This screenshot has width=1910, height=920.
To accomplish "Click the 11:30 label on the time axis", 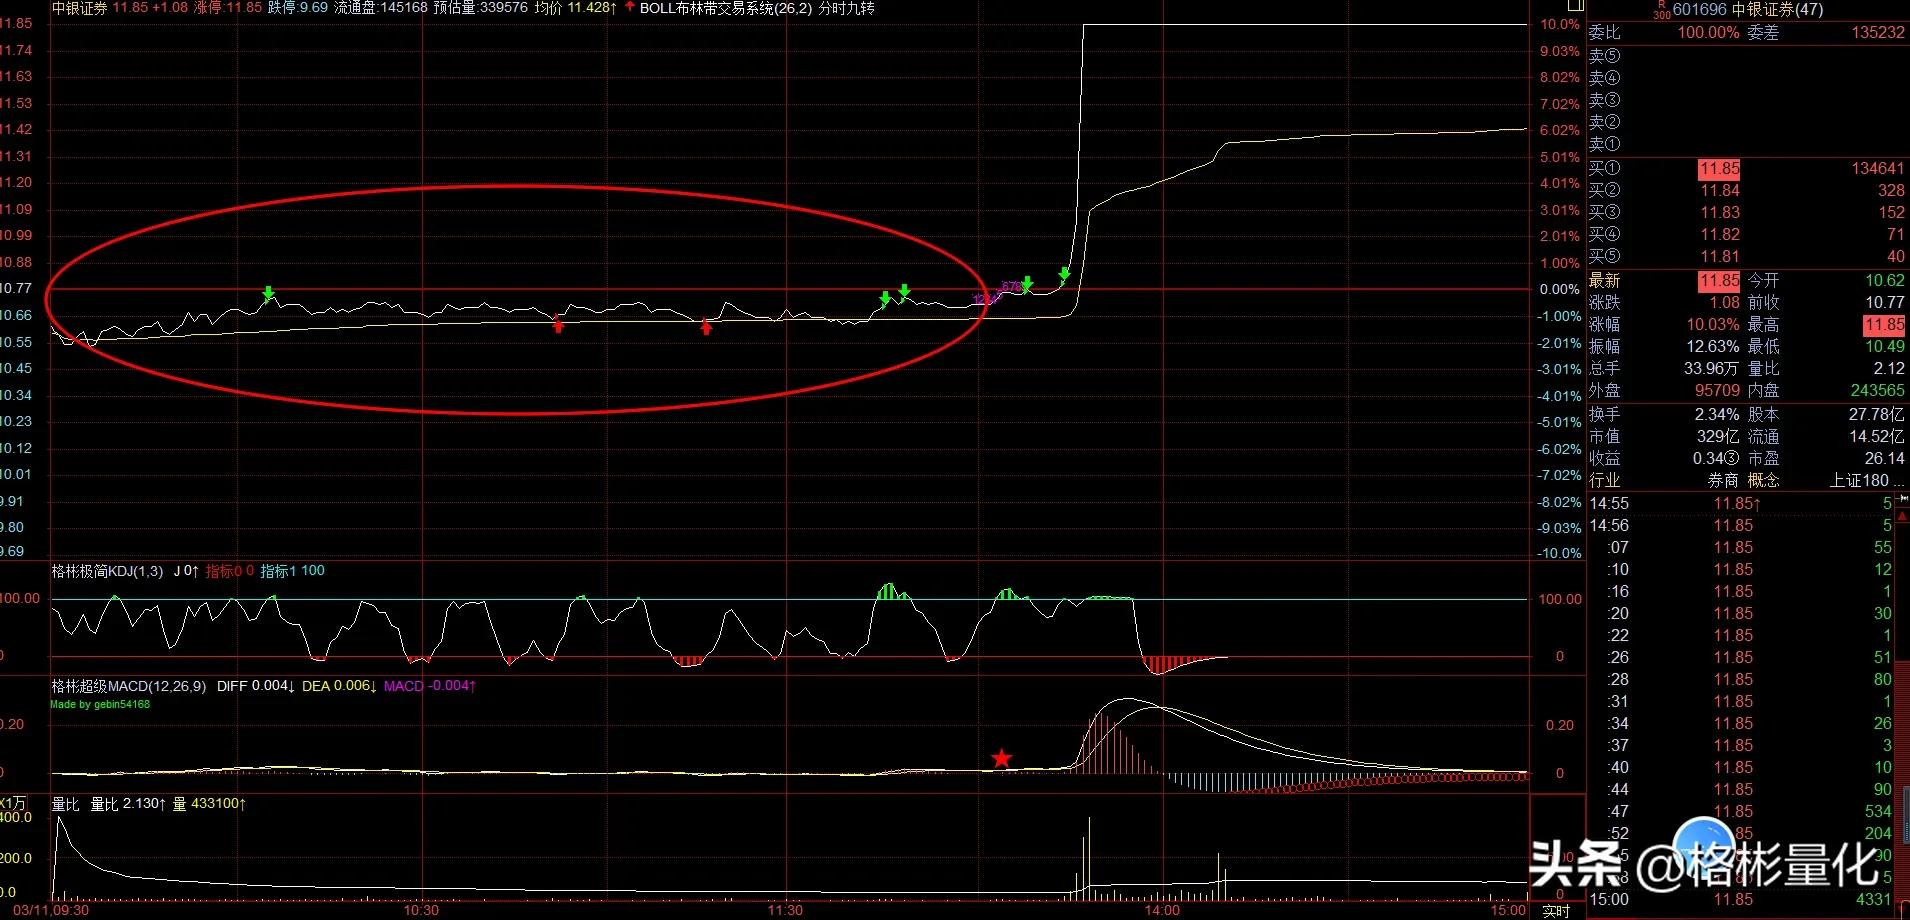I will tap(785, 910).
